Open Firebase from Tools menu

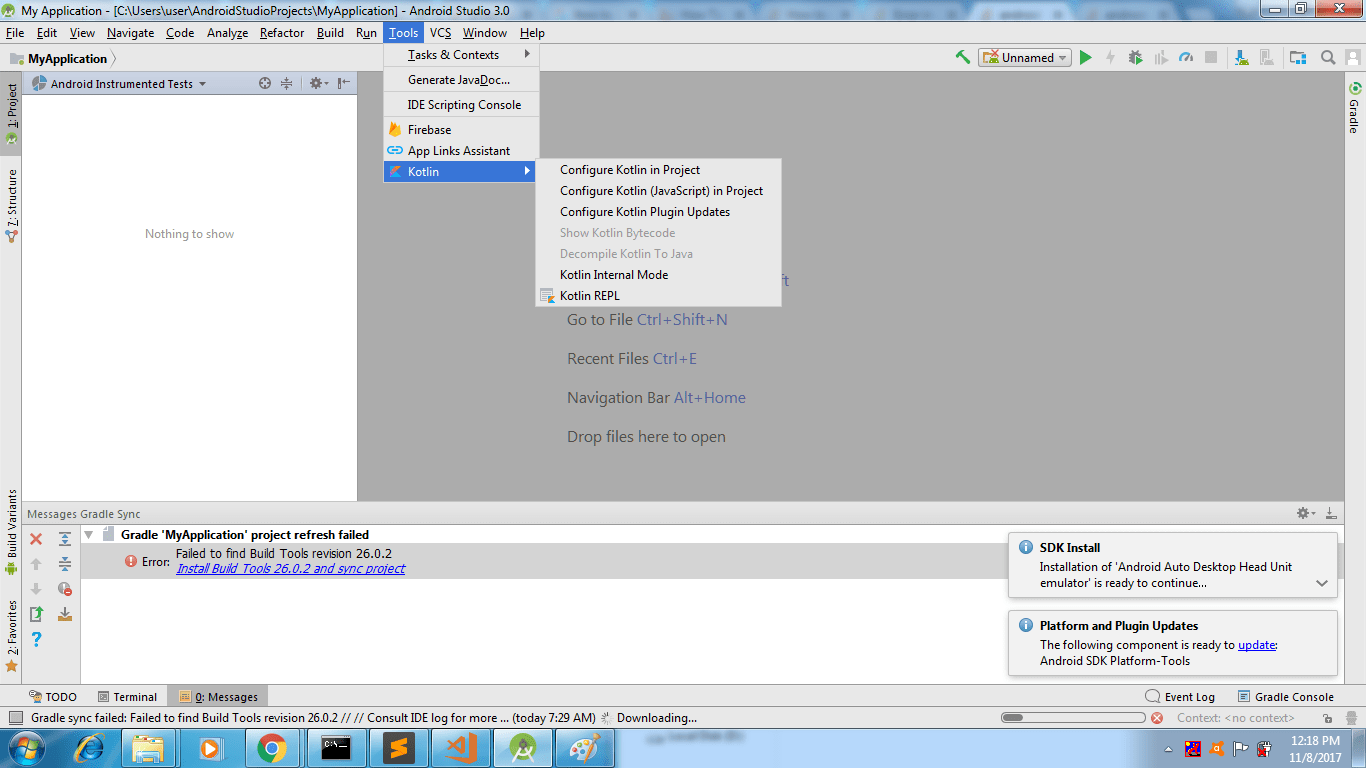461,130
